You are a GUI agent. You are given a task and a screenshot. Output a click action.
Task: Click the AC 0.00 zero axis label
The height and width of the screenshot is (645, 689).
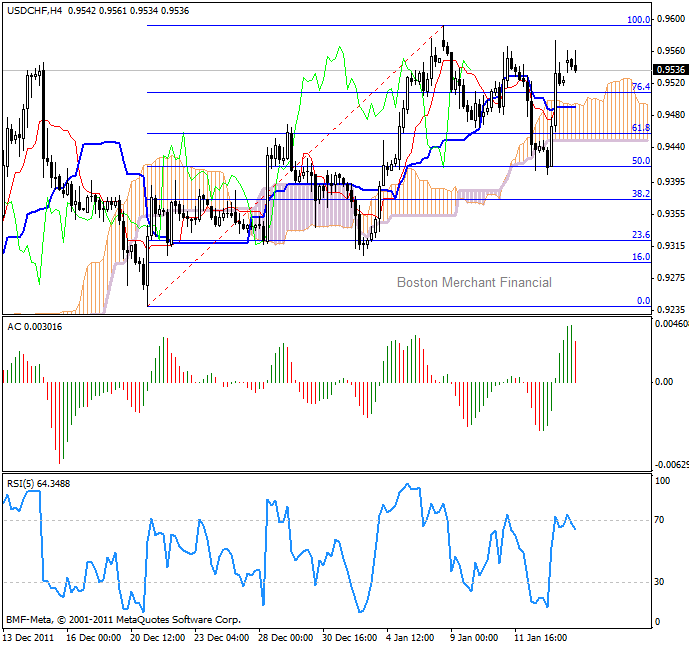(x=664, y=382)
